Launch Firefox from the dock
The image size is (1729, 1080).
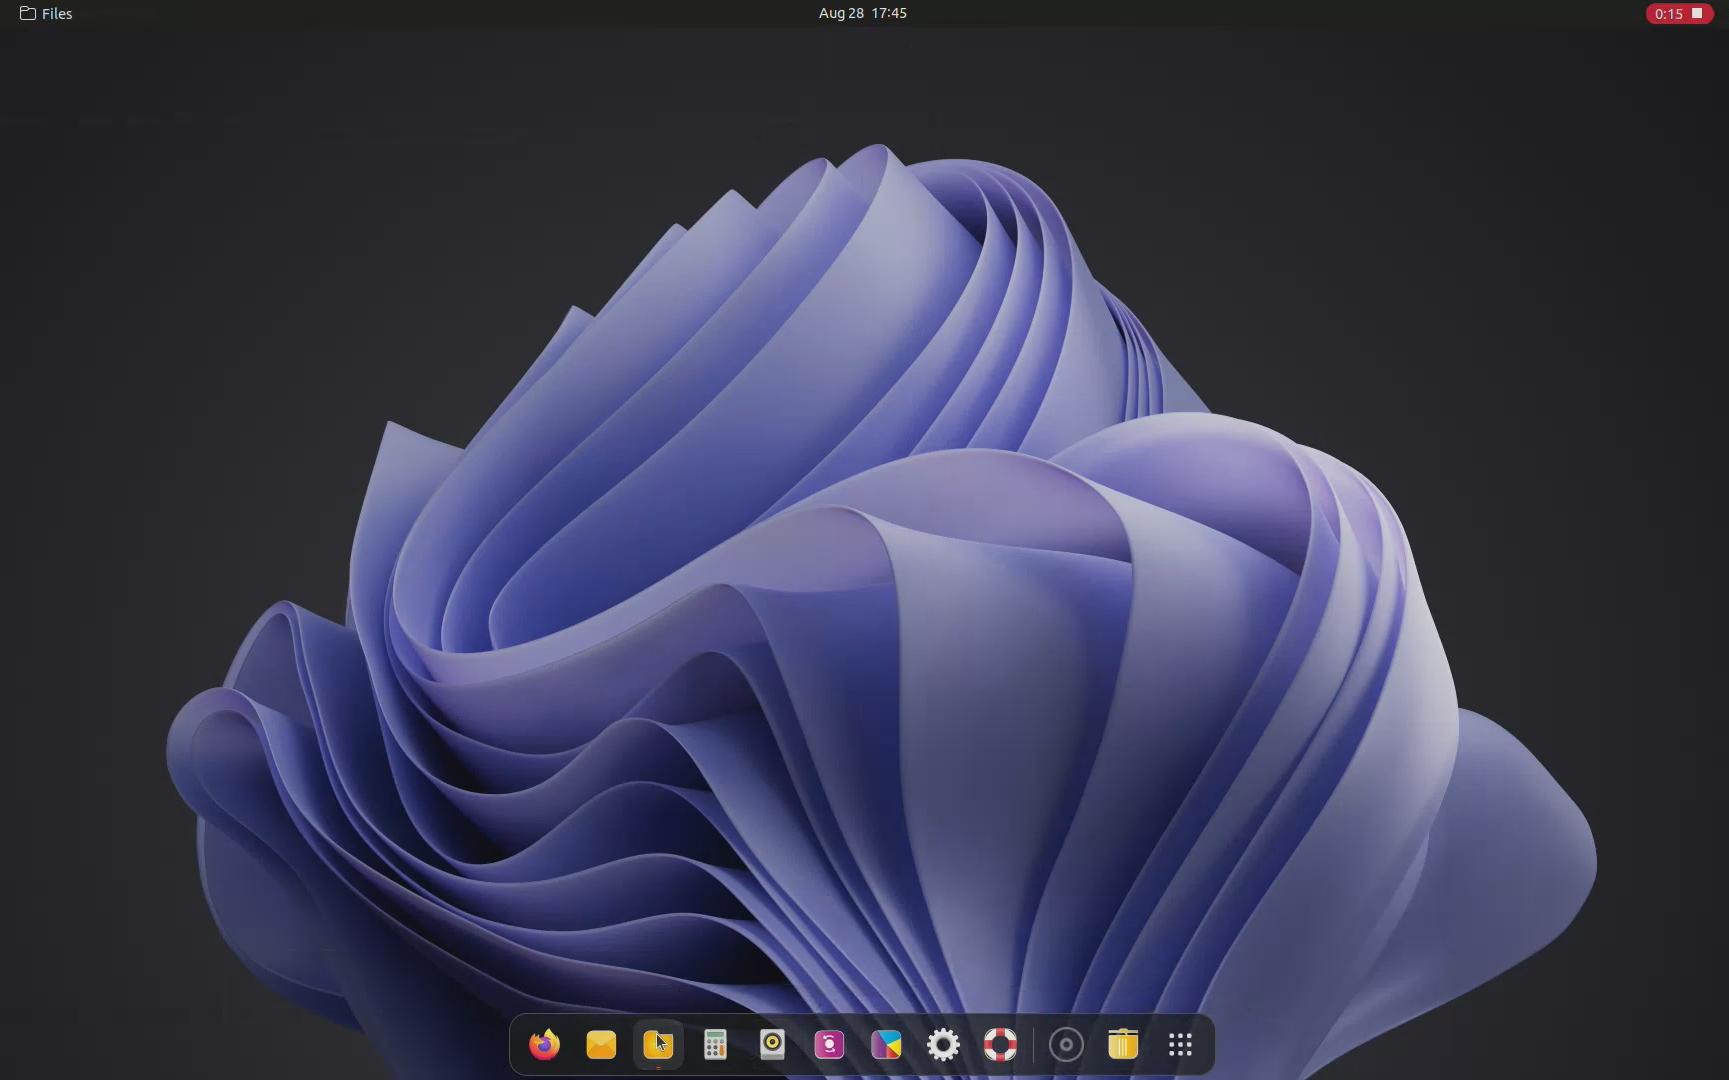click(x=543, y=1044)
